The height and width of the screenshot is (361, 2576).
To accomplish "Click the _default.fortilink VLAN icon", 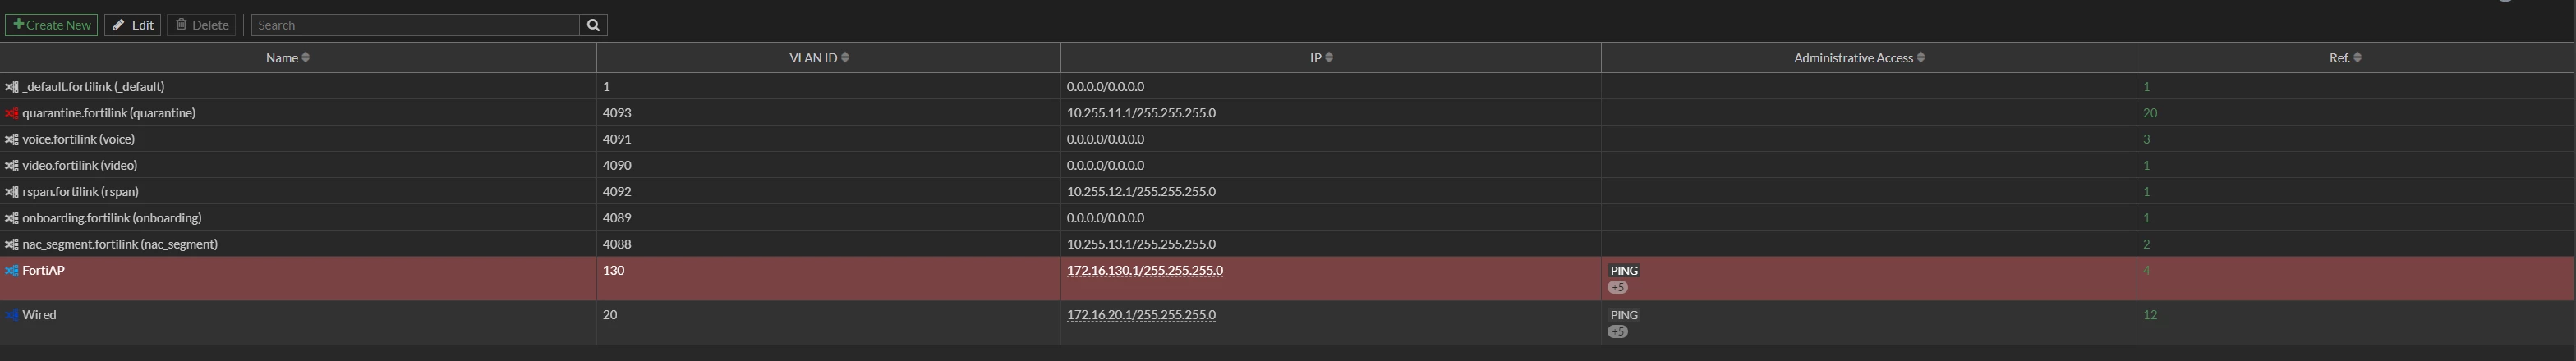I will [x=12, y=87].
